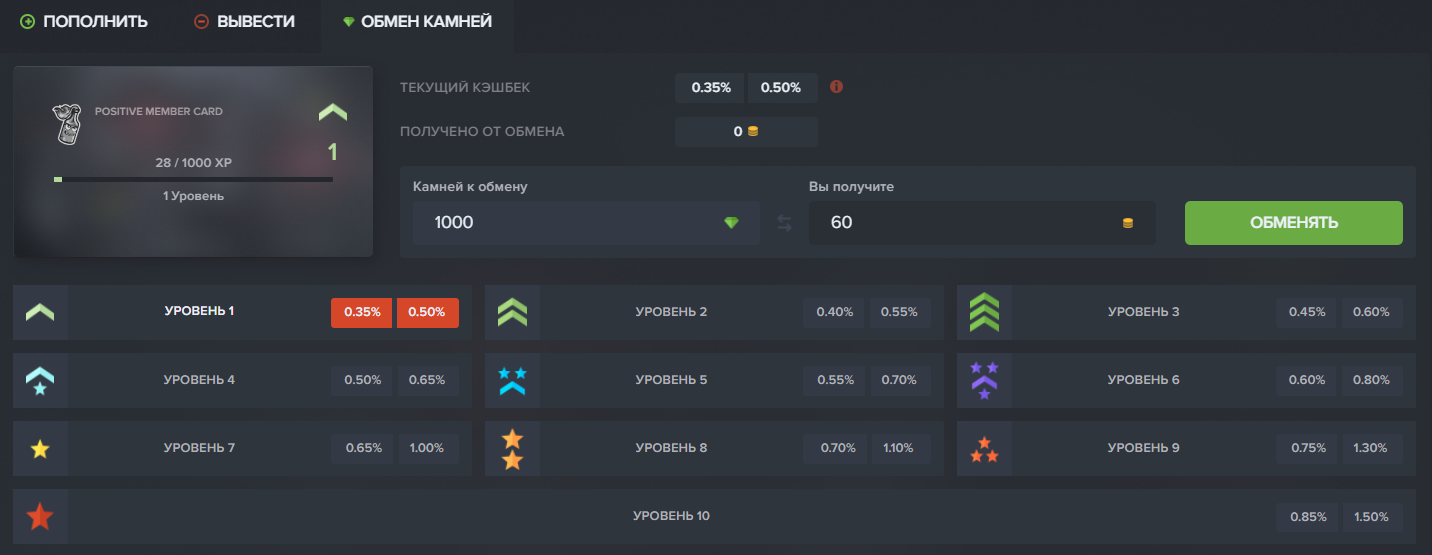
Task: Open the Пополнить tab
Action: [x=84, y=21]
